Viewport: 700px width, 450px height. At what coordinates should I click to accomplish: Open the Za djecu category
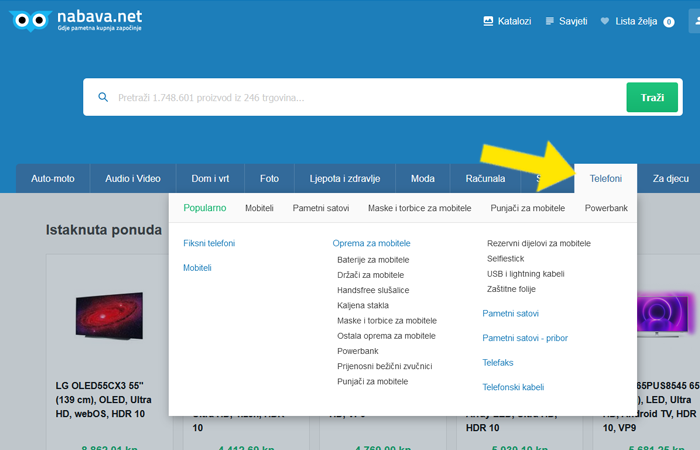pyautogui.click(x=671, y=179)
